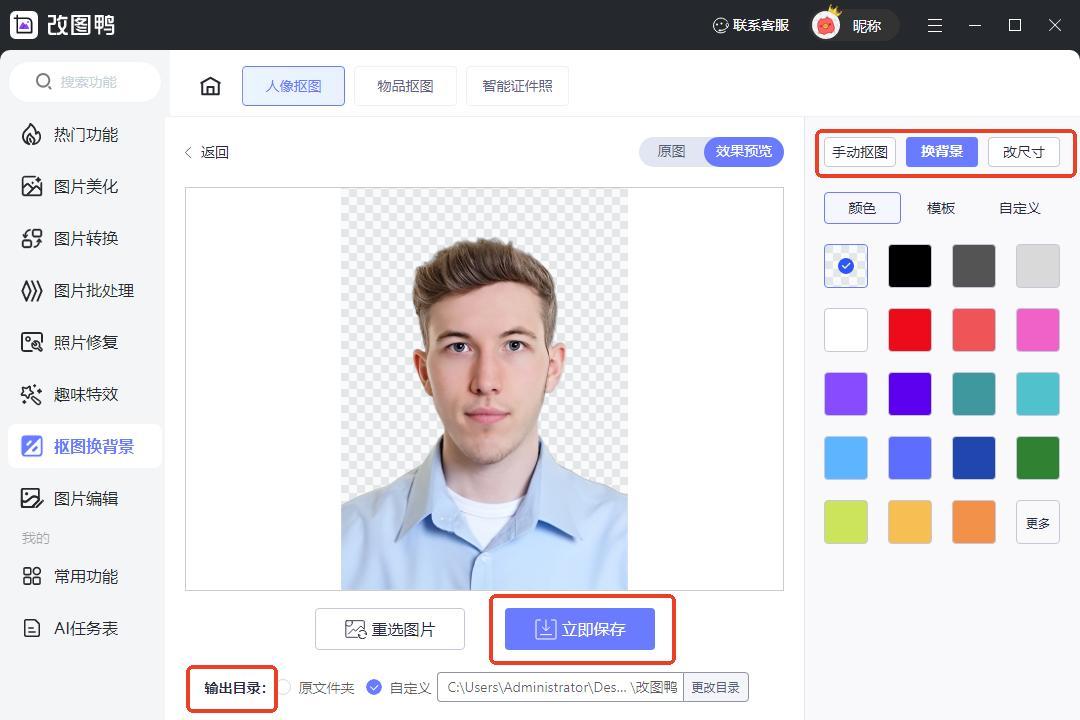1080x720 pixels.
Task: Select 自定义 output directory option
Action: click(x=374, y=687)
